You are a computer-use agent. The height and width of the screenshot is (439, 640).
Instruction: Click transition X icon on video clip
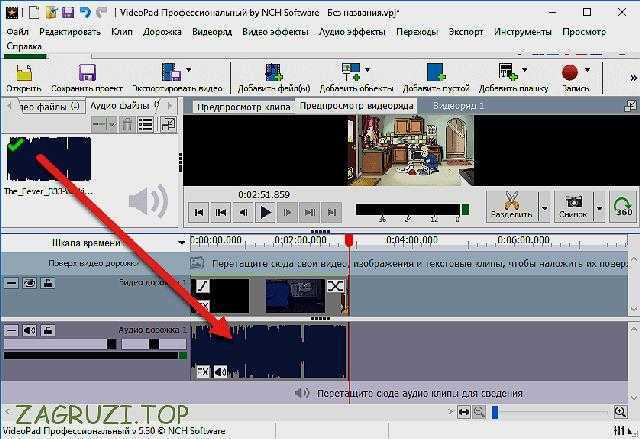pyautogui.click(x=335, y=286)
